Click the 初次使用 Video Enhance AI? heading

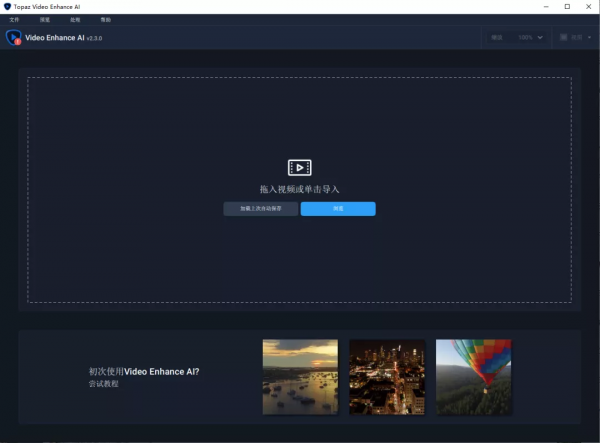point(150,371)
